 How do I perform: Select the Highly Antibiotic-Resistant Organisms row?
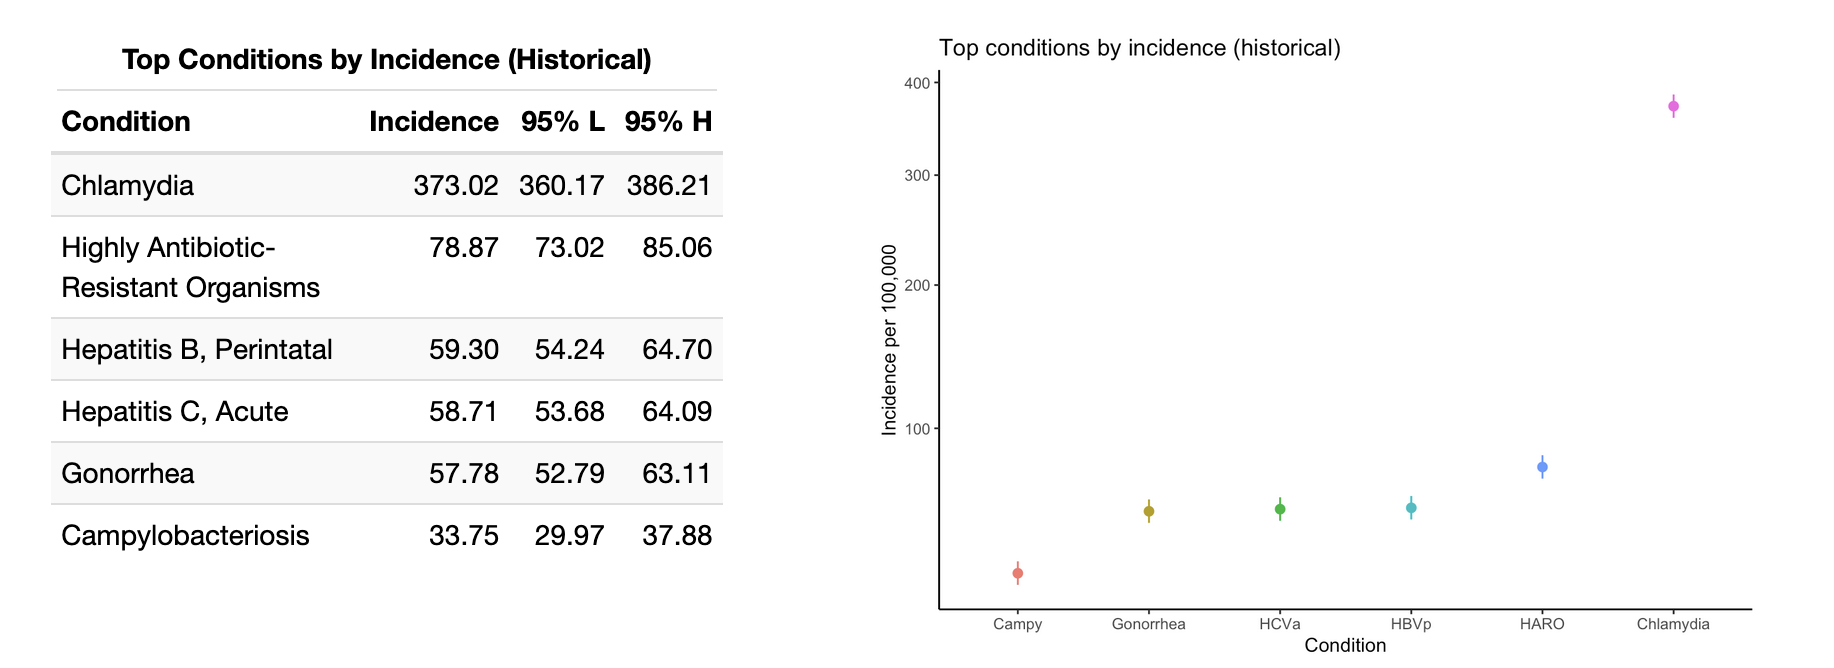[190, 268]
